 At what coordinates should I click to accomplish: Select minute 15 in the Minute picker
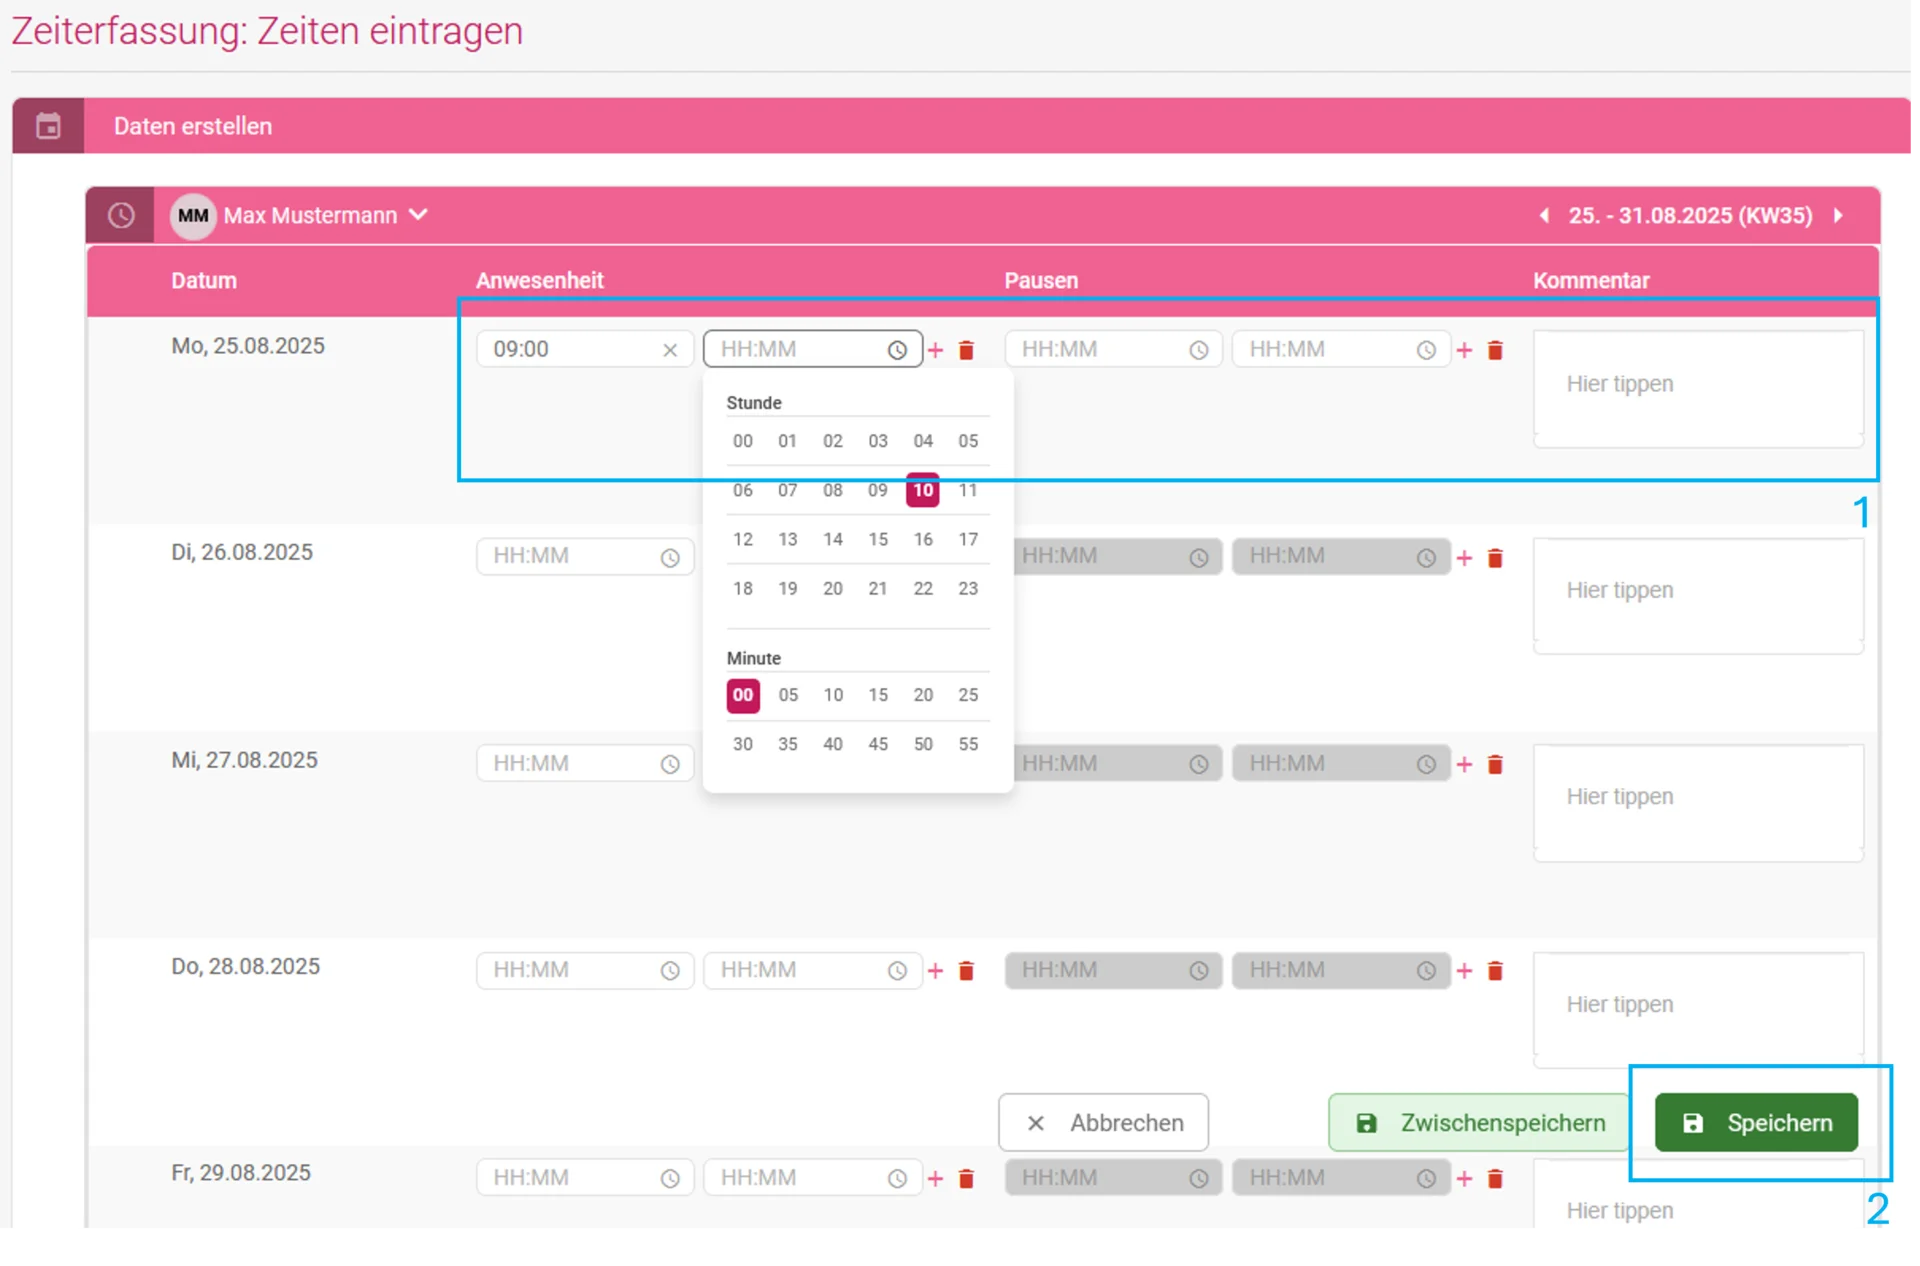tap(878, 695)
